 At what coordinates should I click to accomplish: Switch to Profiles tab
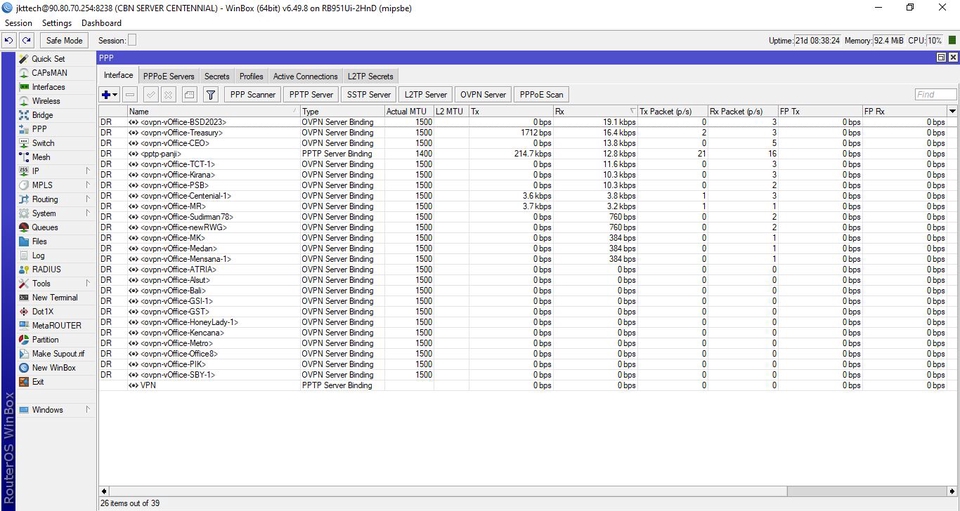tap(251, 76)
